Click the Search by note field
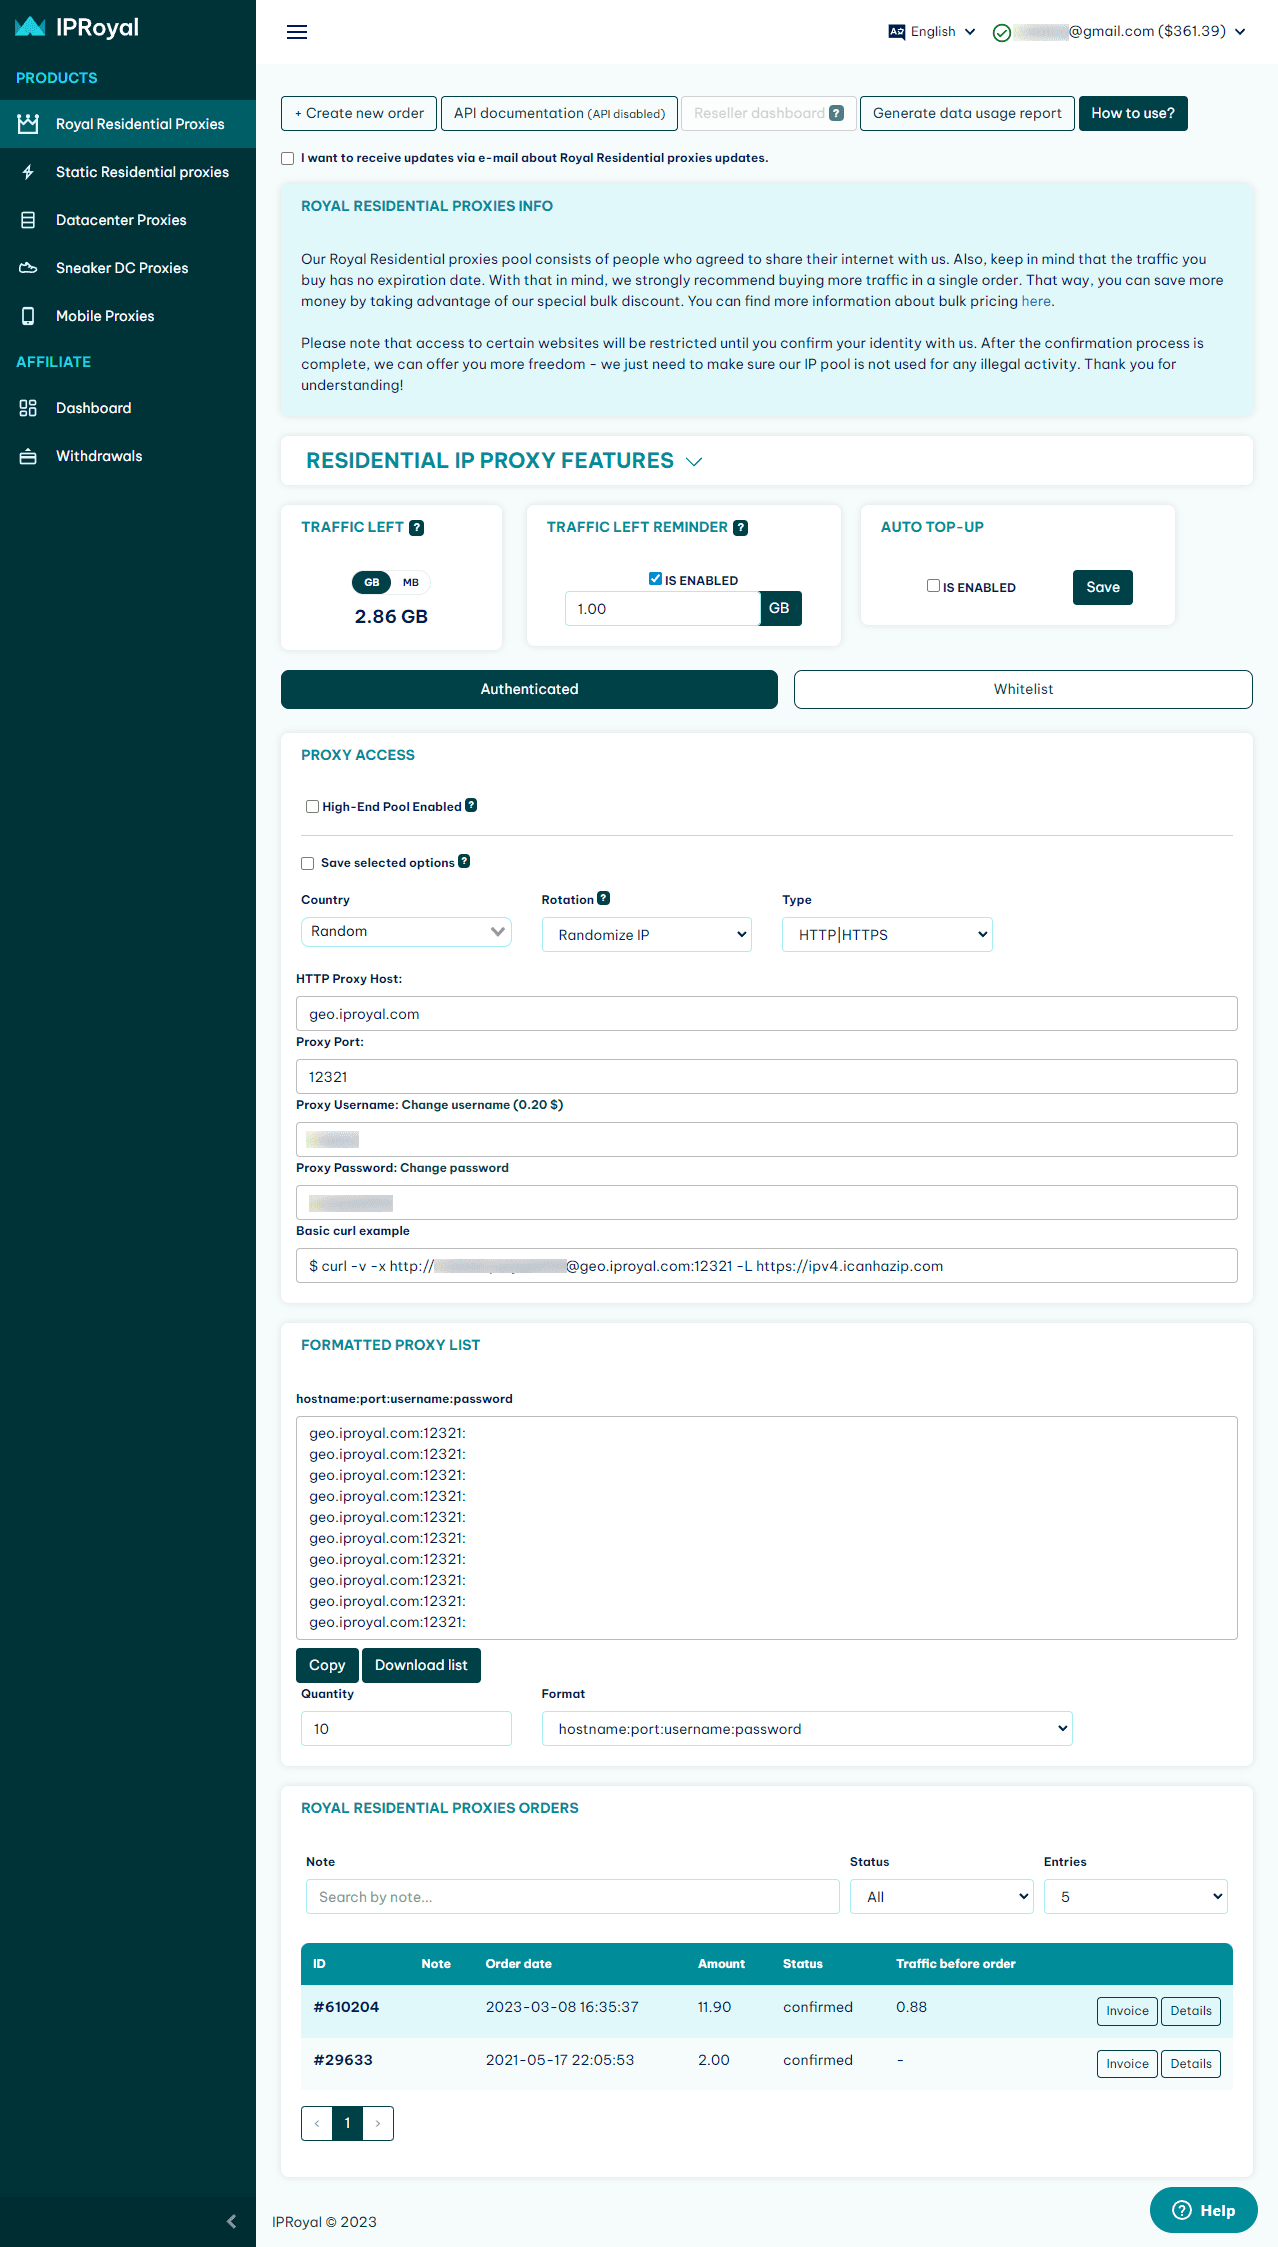 coord(573,1897)
